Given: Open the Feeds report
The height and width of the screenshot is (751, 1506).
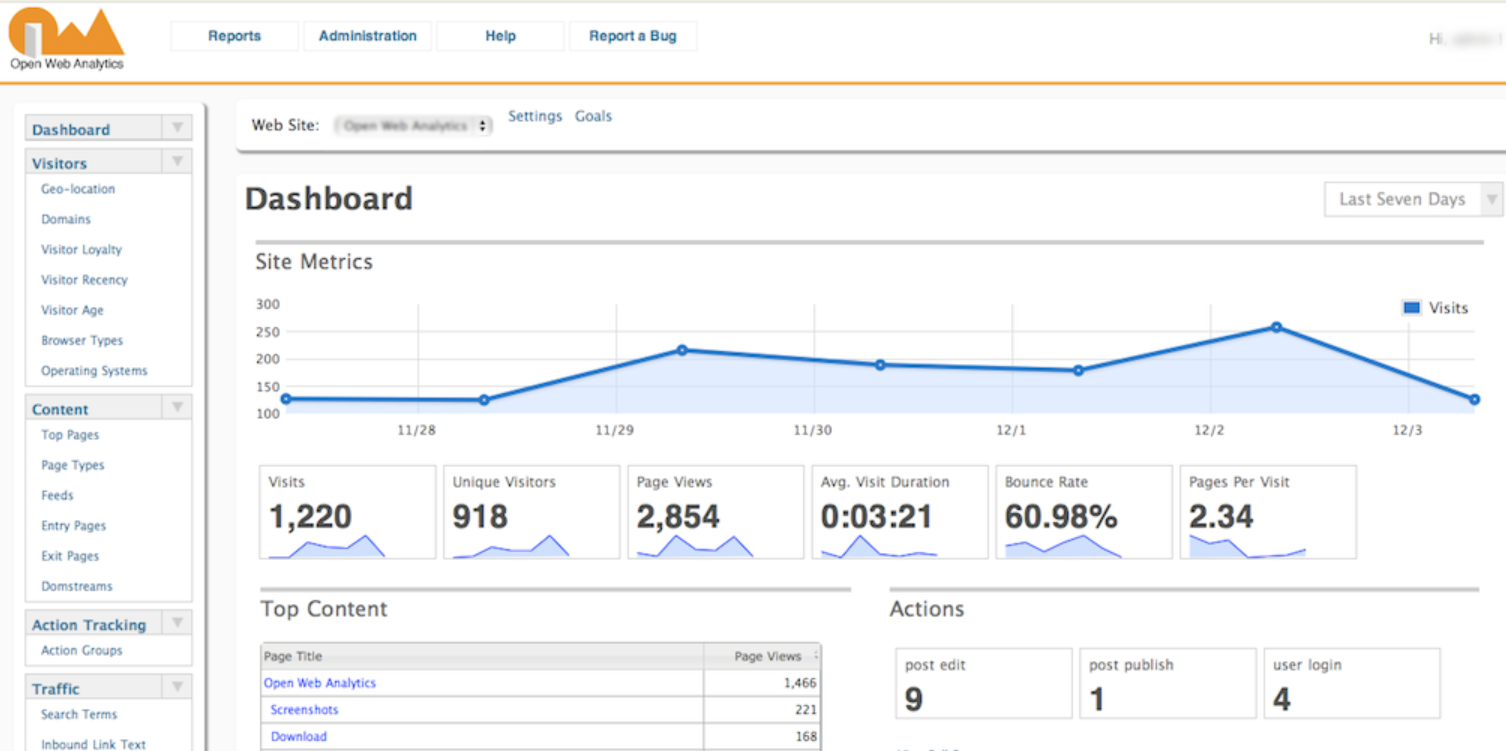Looking at the screenshot, I should click(57, 495).
